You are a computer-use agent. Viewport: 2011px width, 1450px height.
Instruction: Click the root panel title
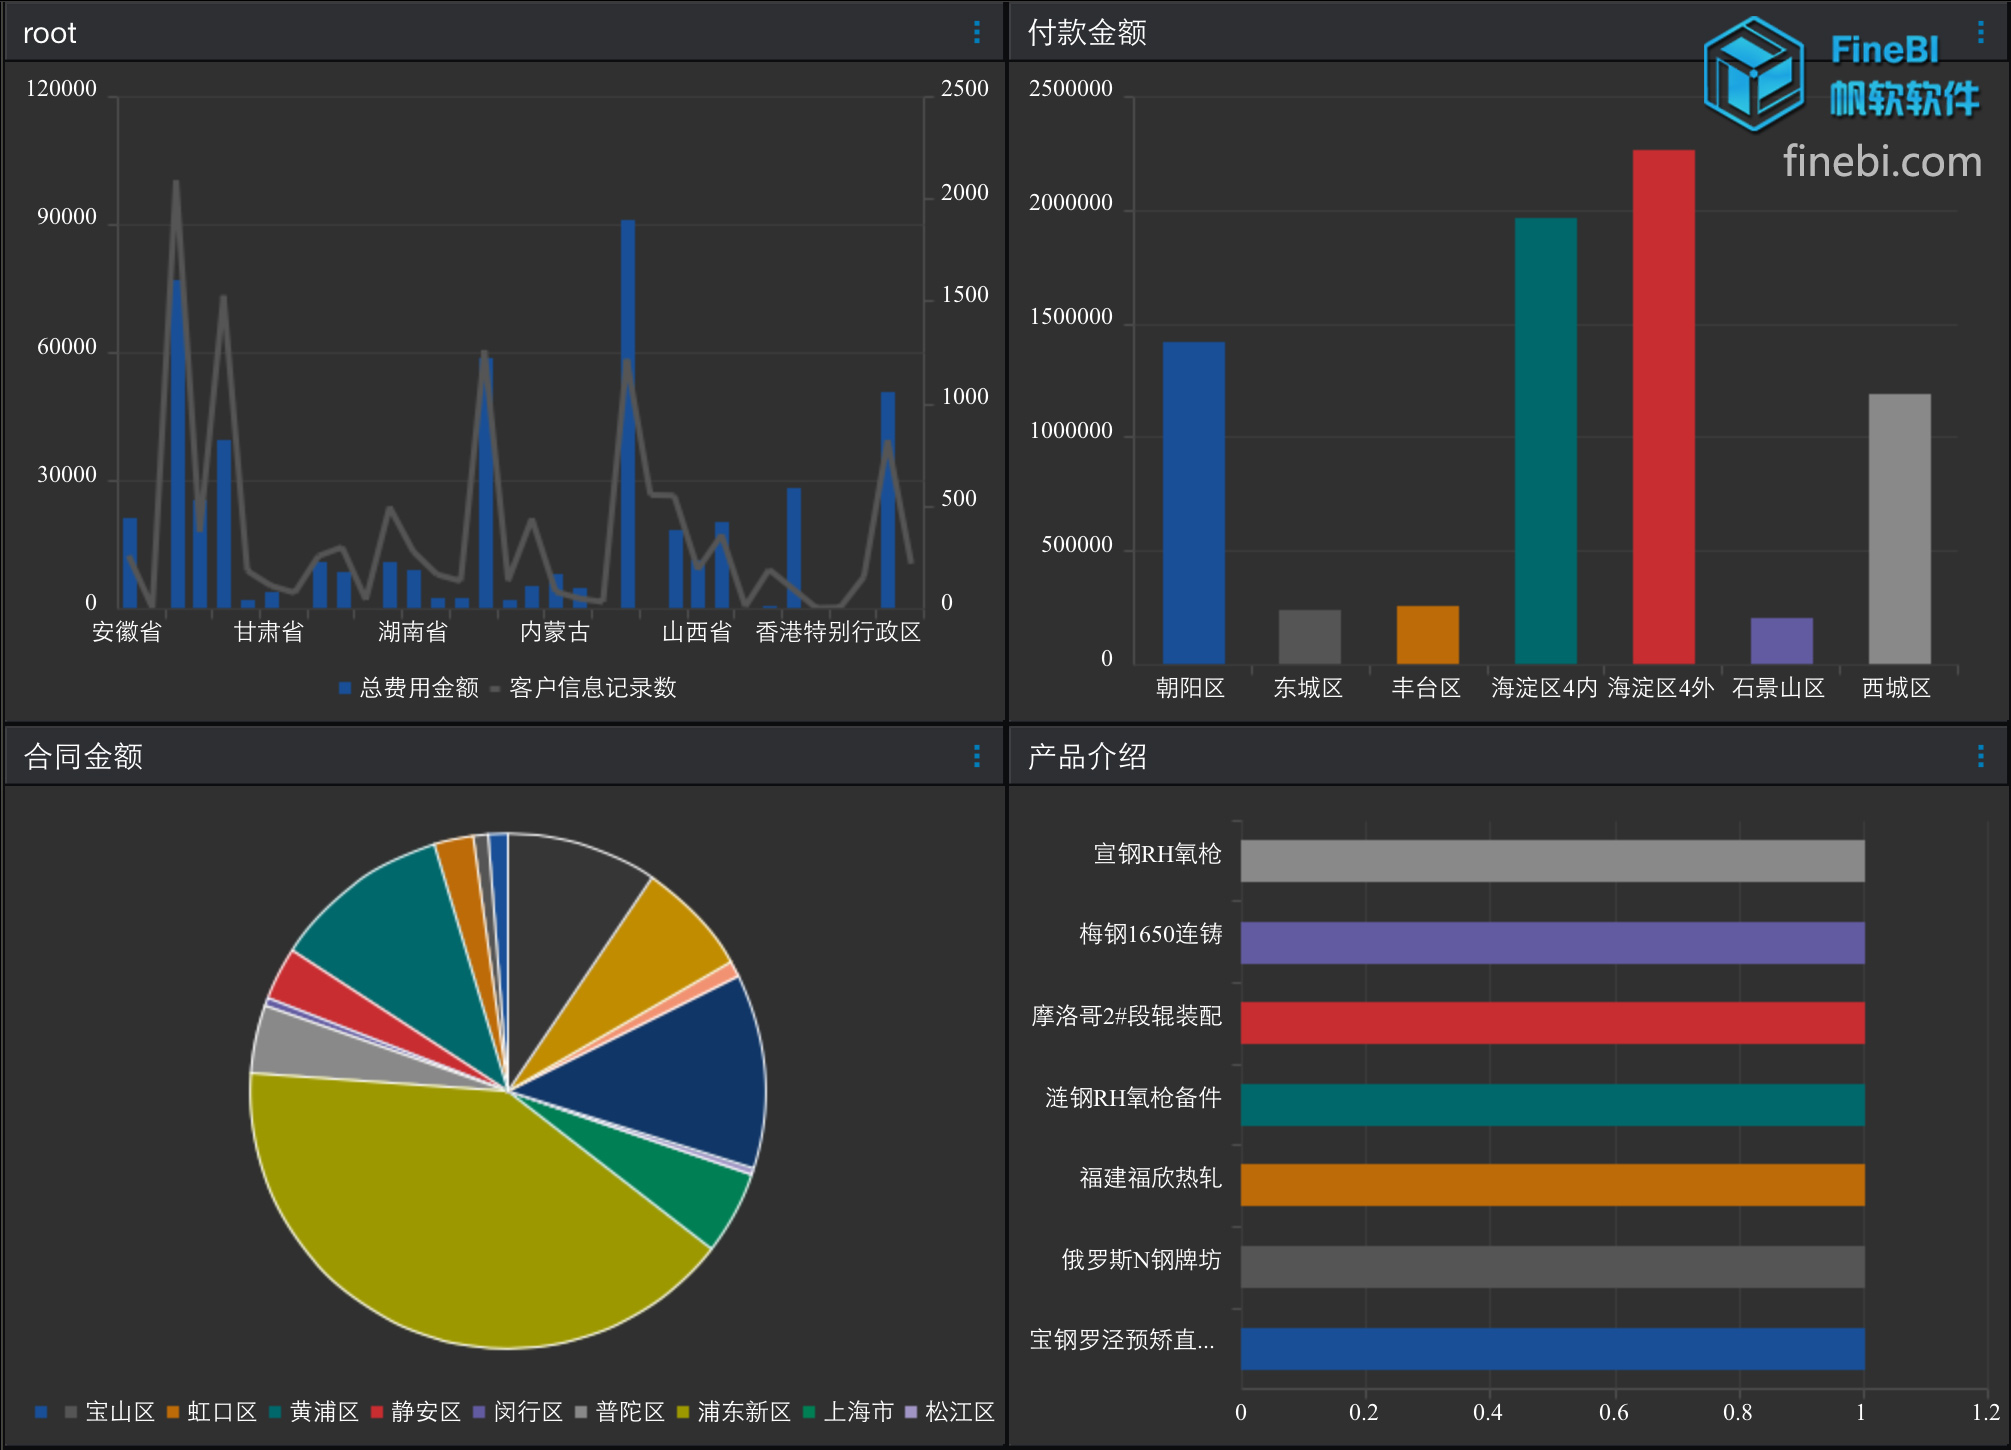[50, 33]
